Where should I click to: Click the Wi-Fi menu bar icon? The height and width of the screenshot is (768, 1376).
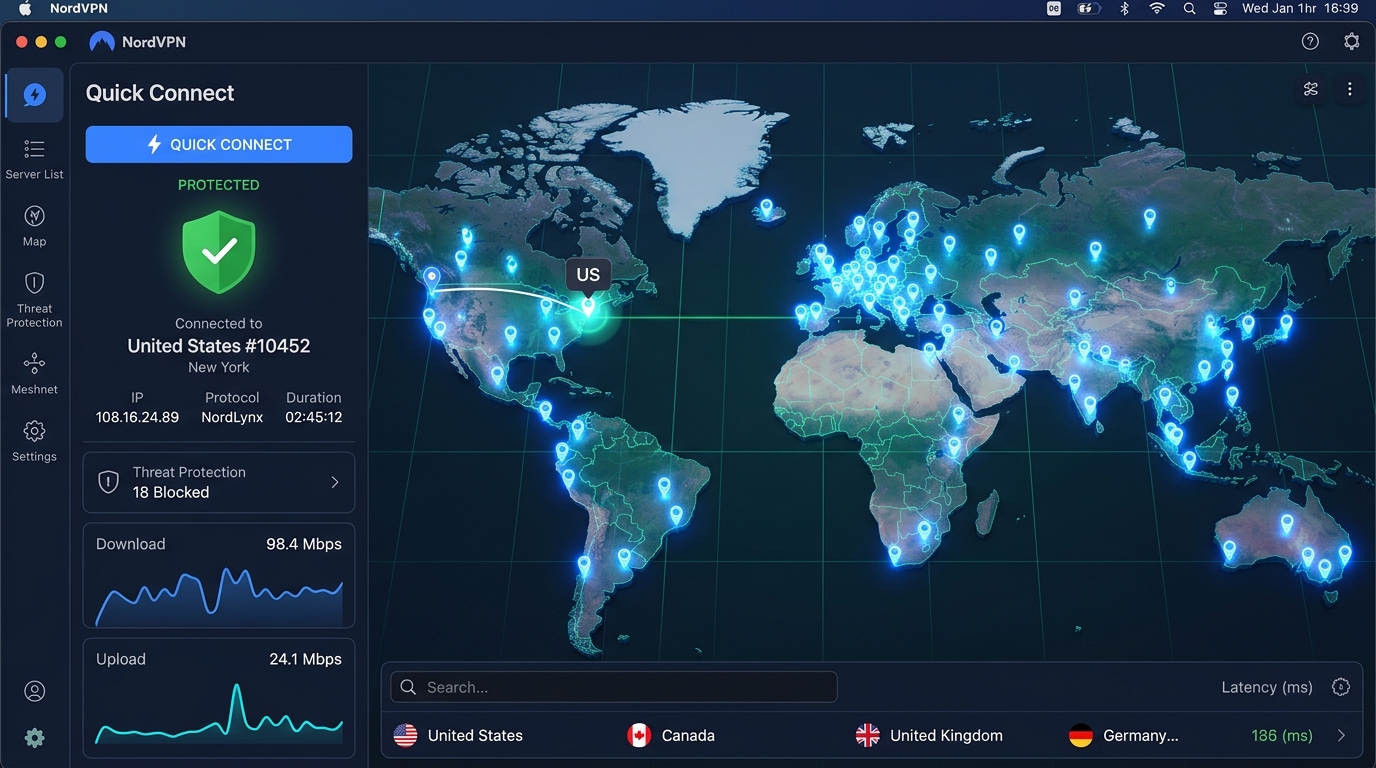click(1157, 8)
